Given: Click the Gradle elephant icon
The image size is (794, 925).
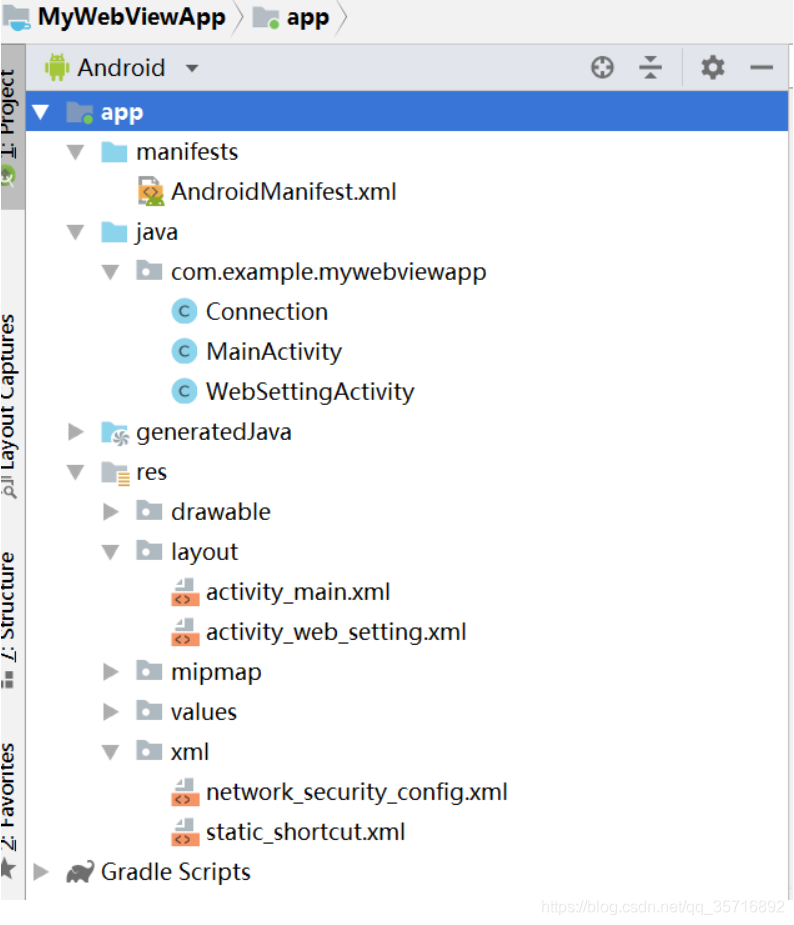Looking at the screenshot, I should pos(80,872).
